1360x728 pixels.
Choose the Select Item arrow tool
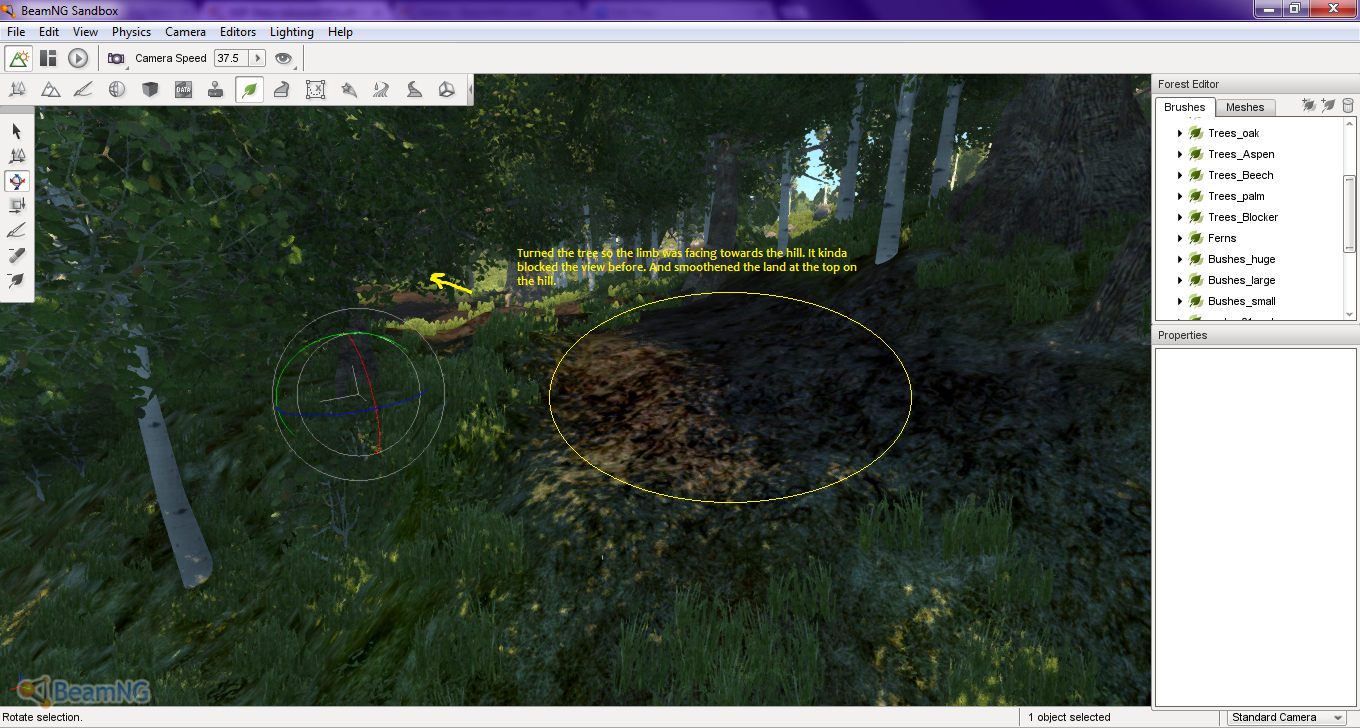click(x=17, y=131)
